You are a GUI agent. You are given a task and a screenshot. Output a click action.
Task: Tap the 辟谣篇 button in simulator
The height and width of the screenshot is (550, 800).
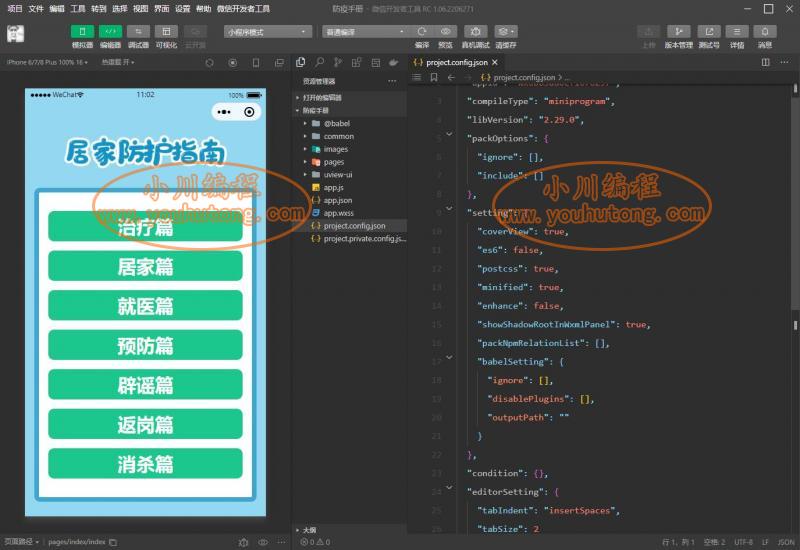pos(145,385)
